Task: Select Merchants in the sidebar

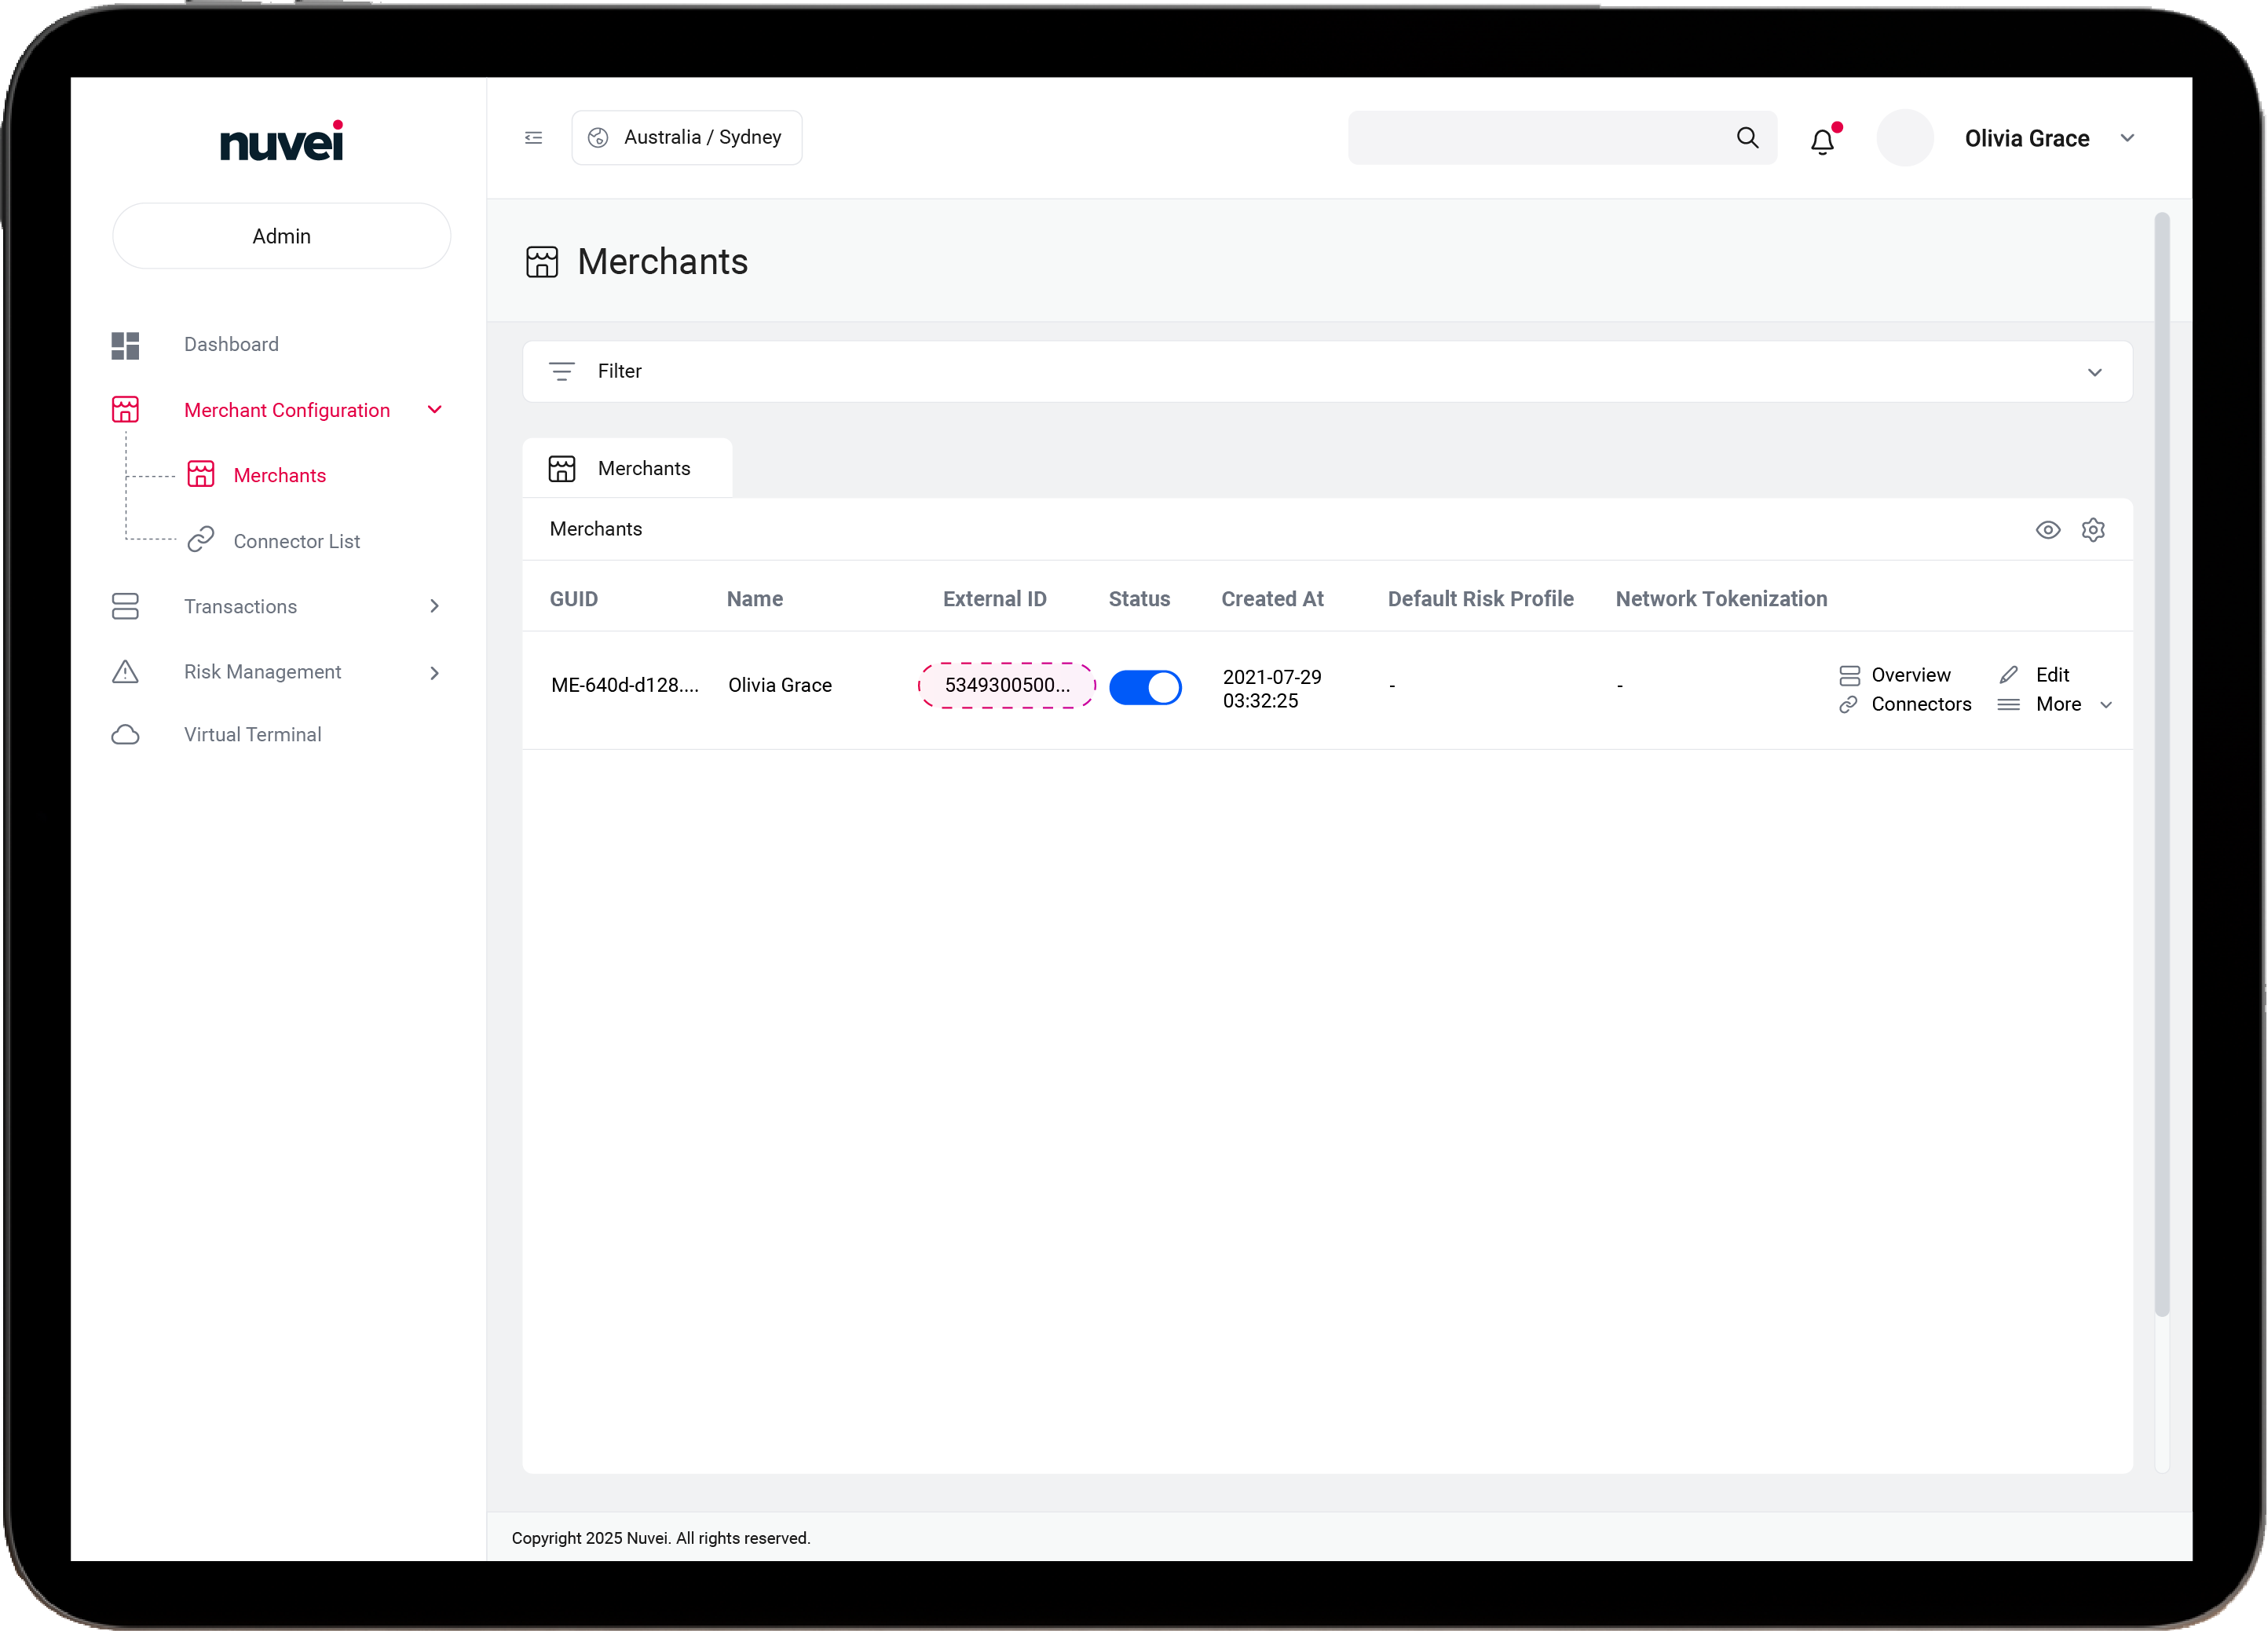Action: 280,476
